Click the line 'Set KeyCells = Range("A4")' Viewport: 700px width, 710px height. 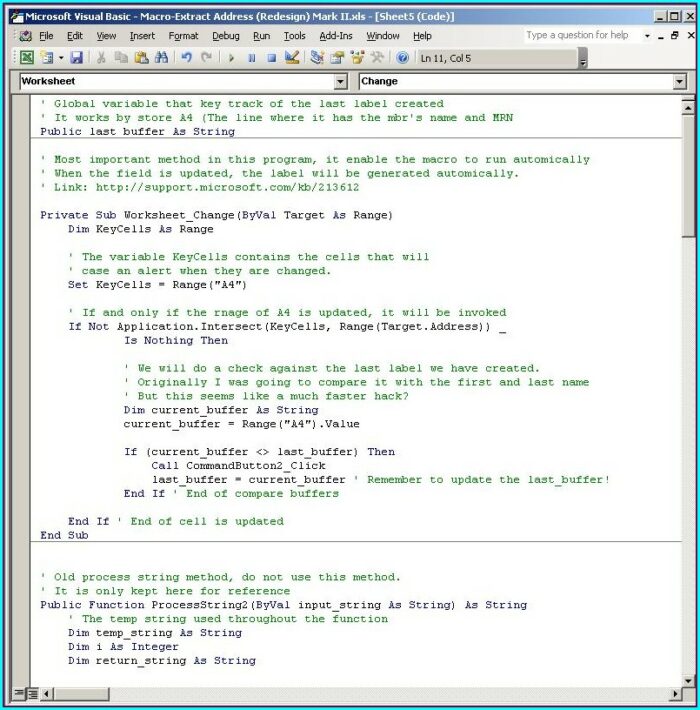click(x=157, y=285)
